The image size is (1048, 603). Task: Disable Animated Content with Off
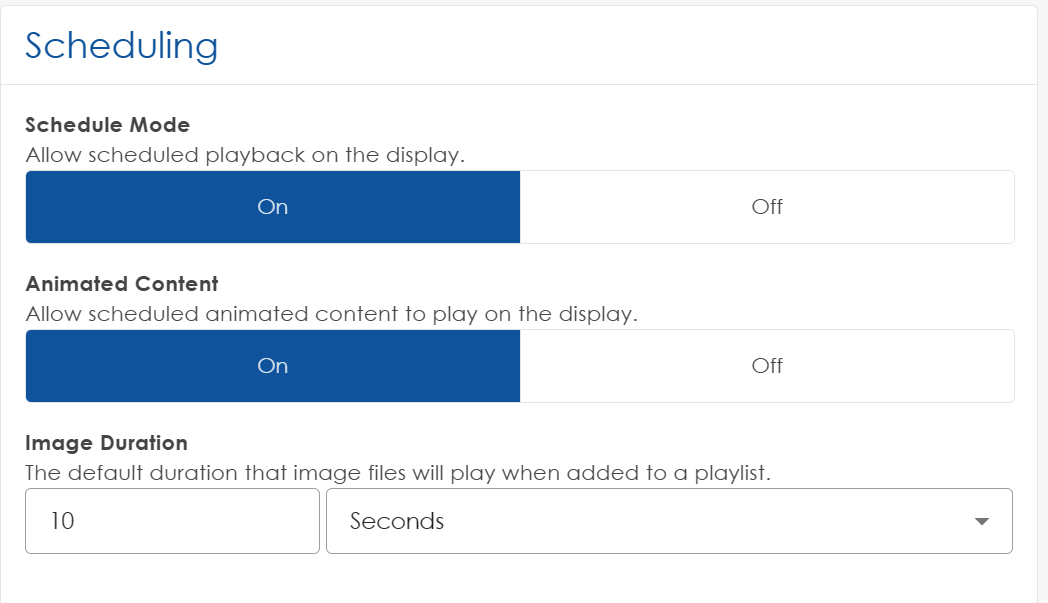767,366
